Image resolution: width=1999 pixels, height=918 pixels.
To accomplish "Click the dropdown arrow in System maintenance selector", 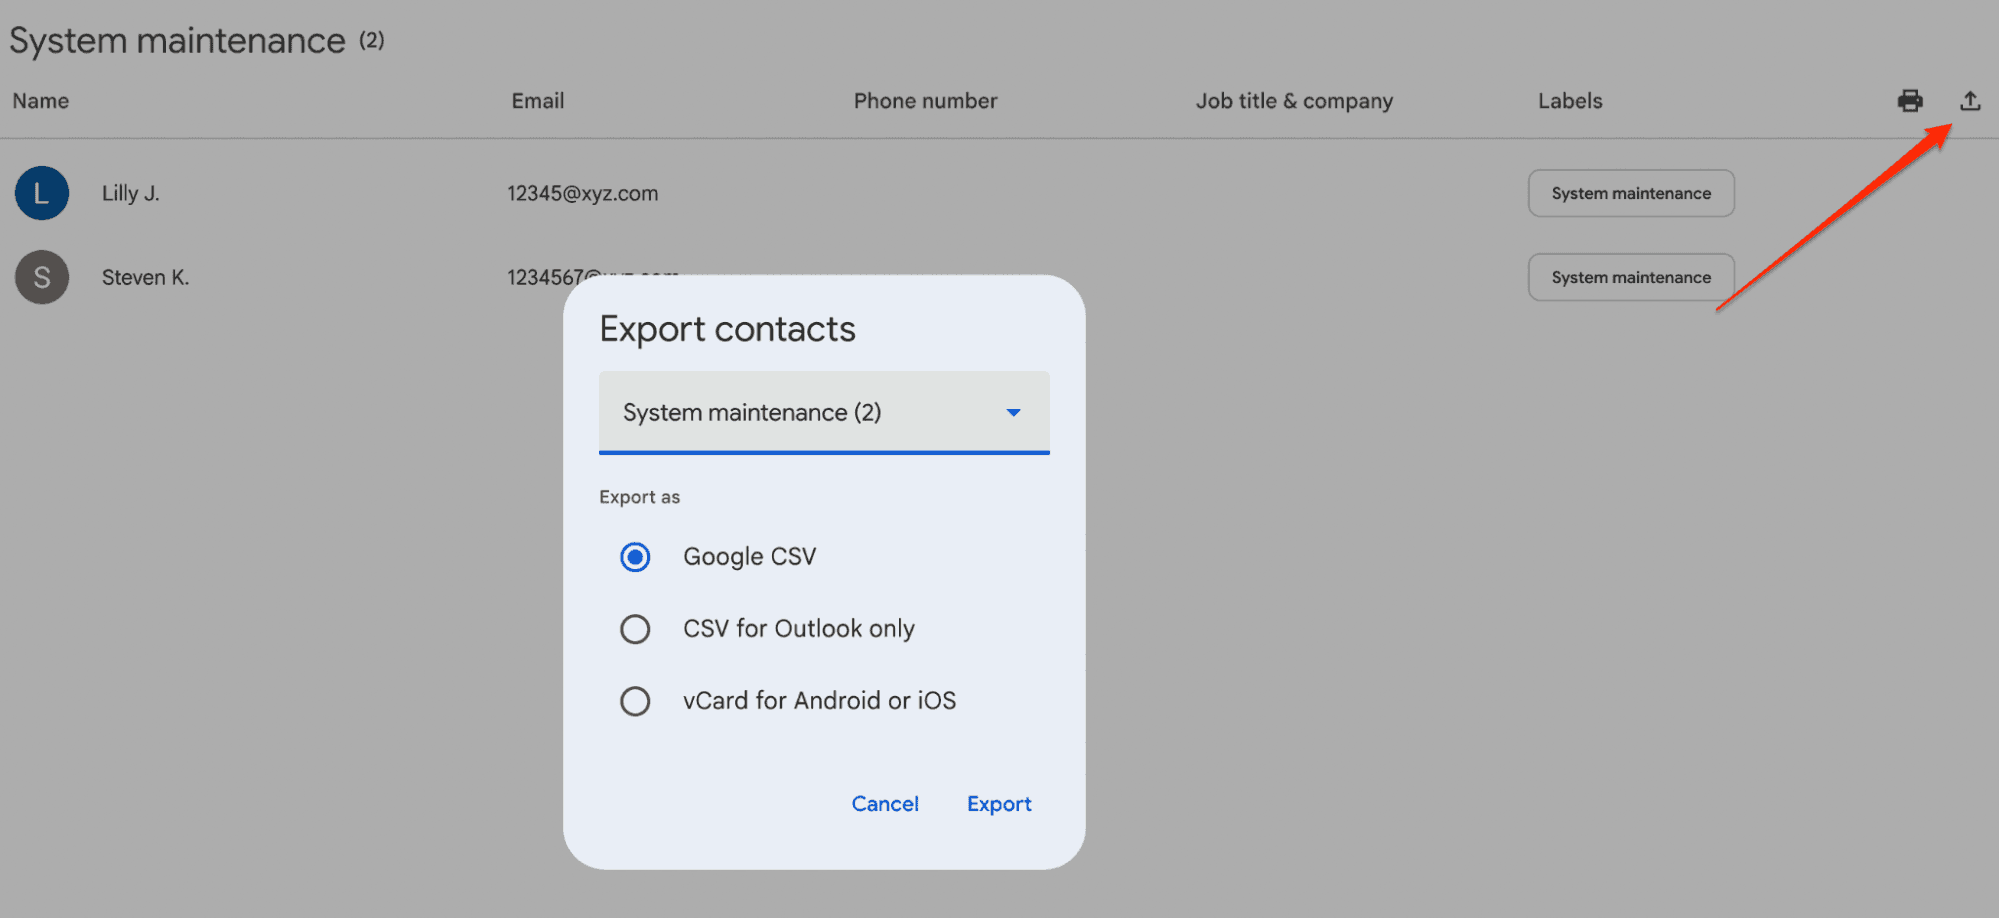I will (x=1014, y=412).
